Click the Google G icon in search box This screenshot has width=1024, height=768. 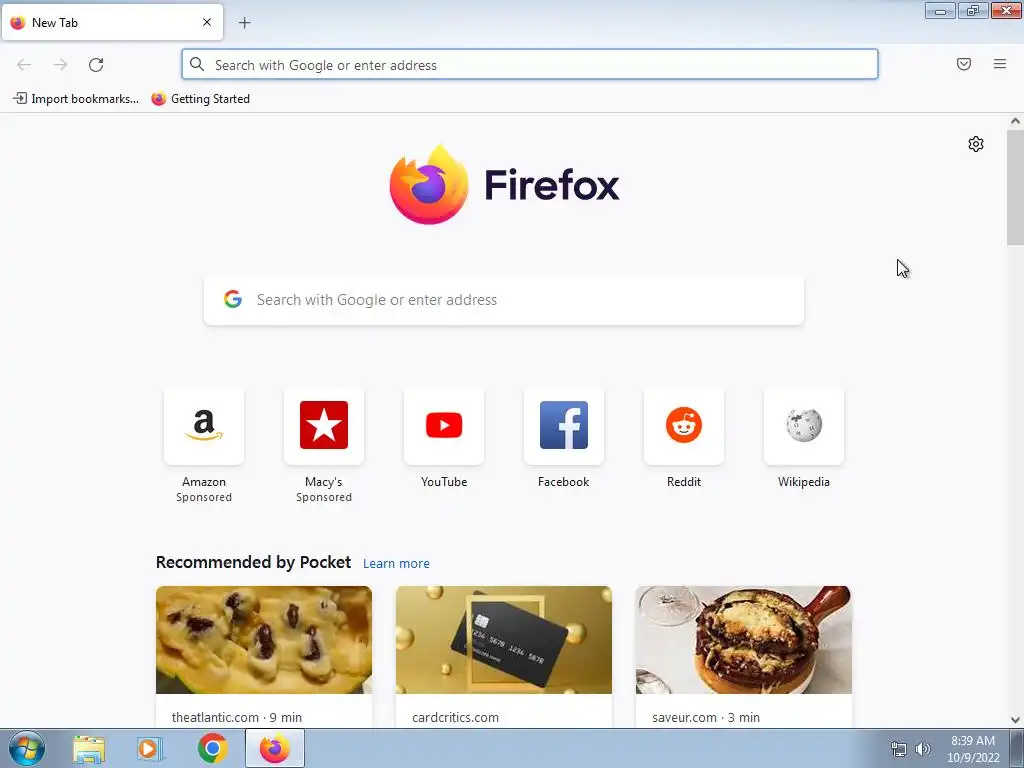[x=233, y=299]
